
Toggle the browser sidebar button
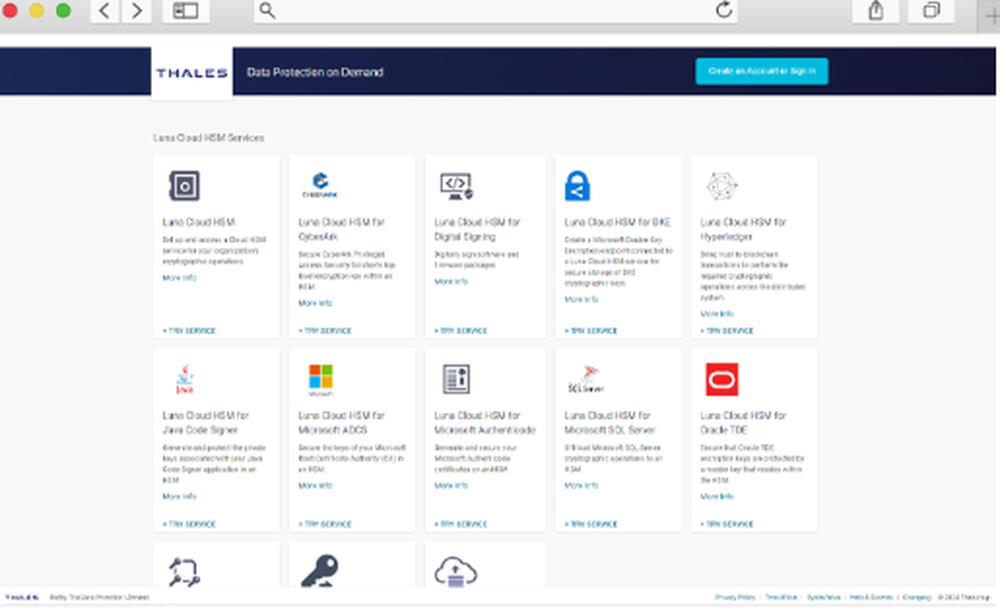click(x=186, y=11)
